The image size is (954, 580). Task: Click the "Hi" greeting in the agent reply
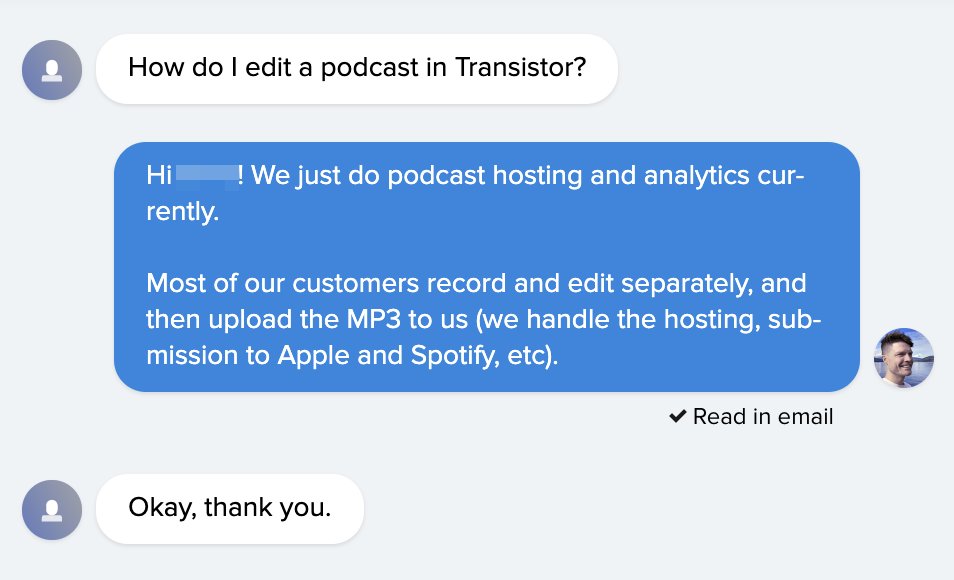tap(160, 177)
